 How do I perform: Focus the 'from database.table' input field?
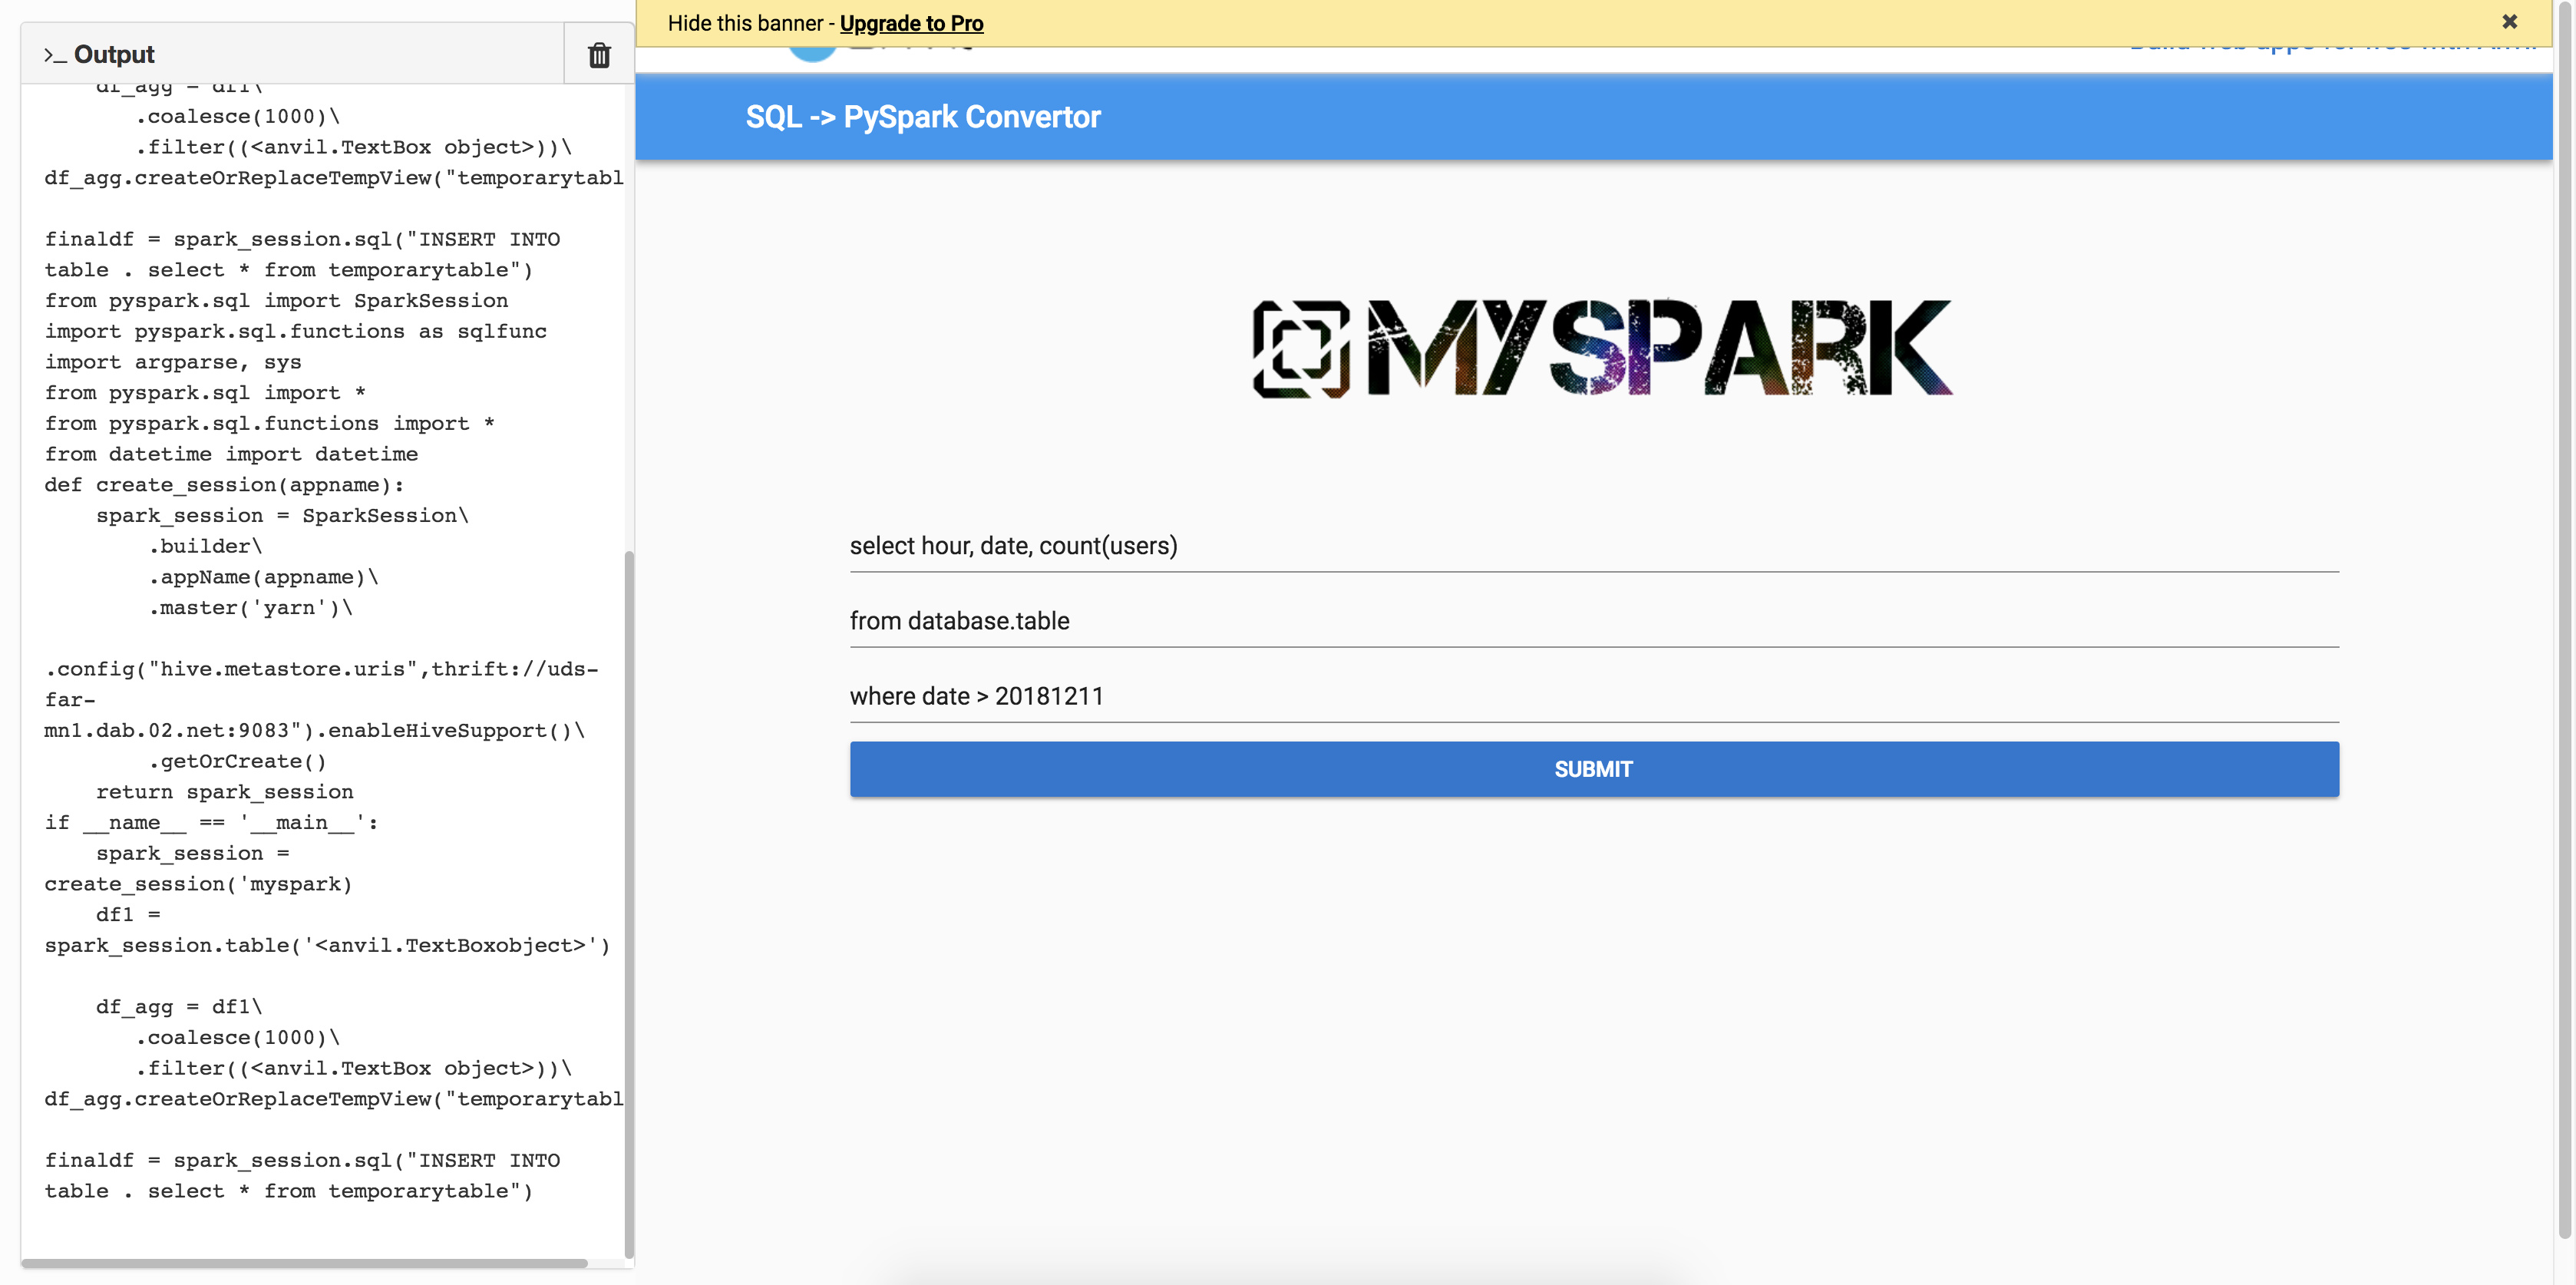click(1594, 621)
